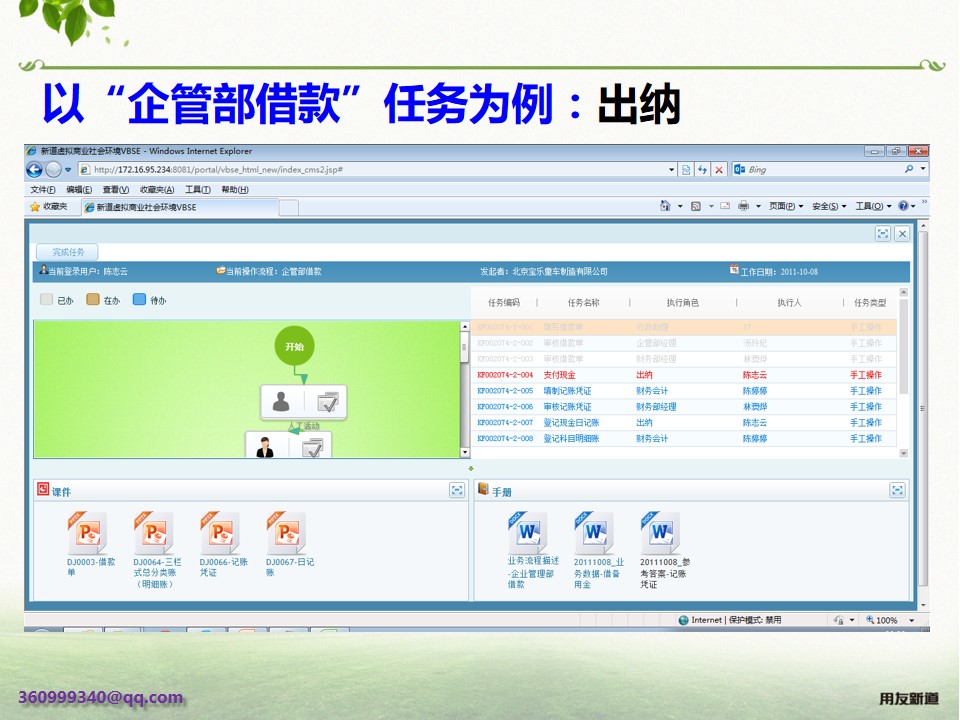The image size is (960, 720).
Task: Click the blank new tab button
Action: (289, 208)
